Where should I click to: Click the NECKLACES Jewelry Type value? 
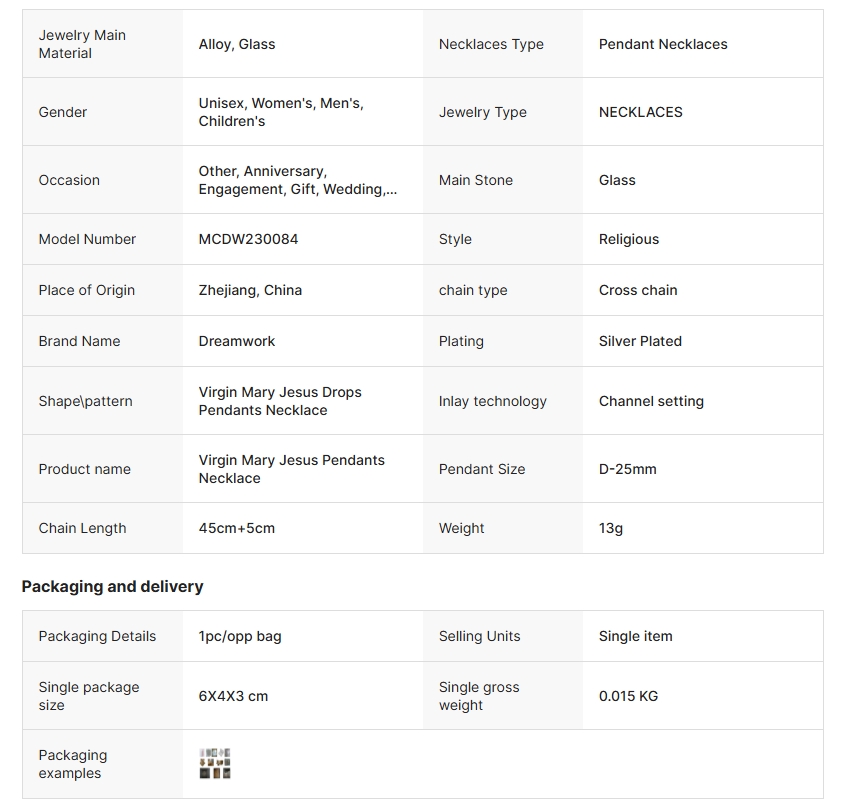pos(640,112)
